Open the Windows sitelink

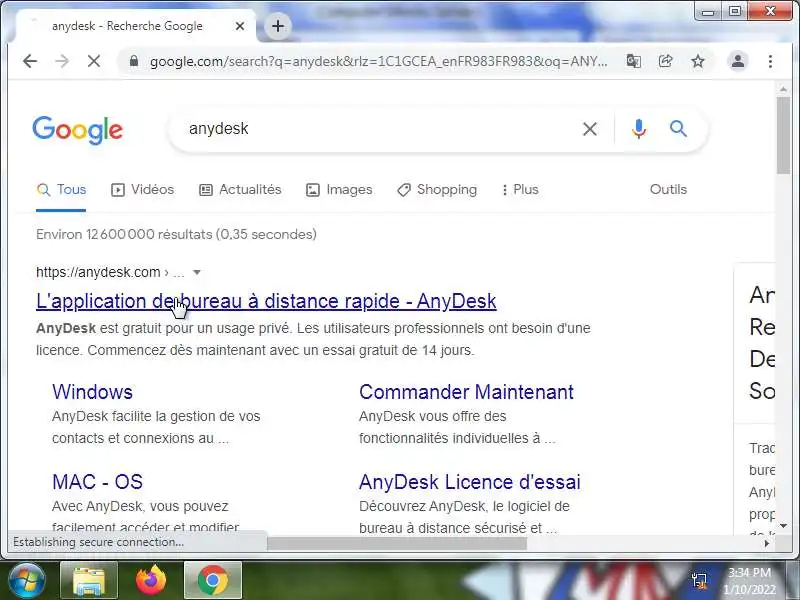coord(92,392)
